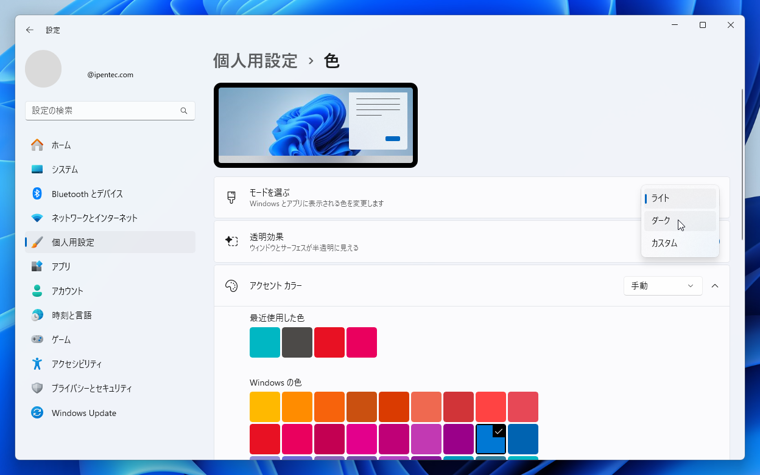Click the personalization paintbrush icon

[37, 242]
